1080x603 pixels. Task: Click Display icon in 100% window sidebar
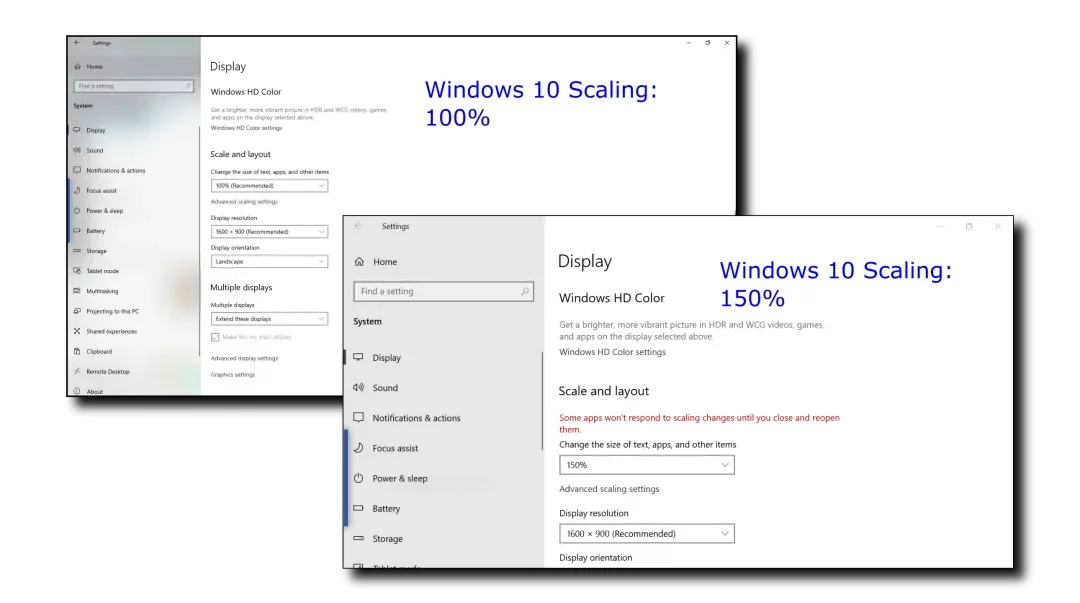click(x=77, y=130)
